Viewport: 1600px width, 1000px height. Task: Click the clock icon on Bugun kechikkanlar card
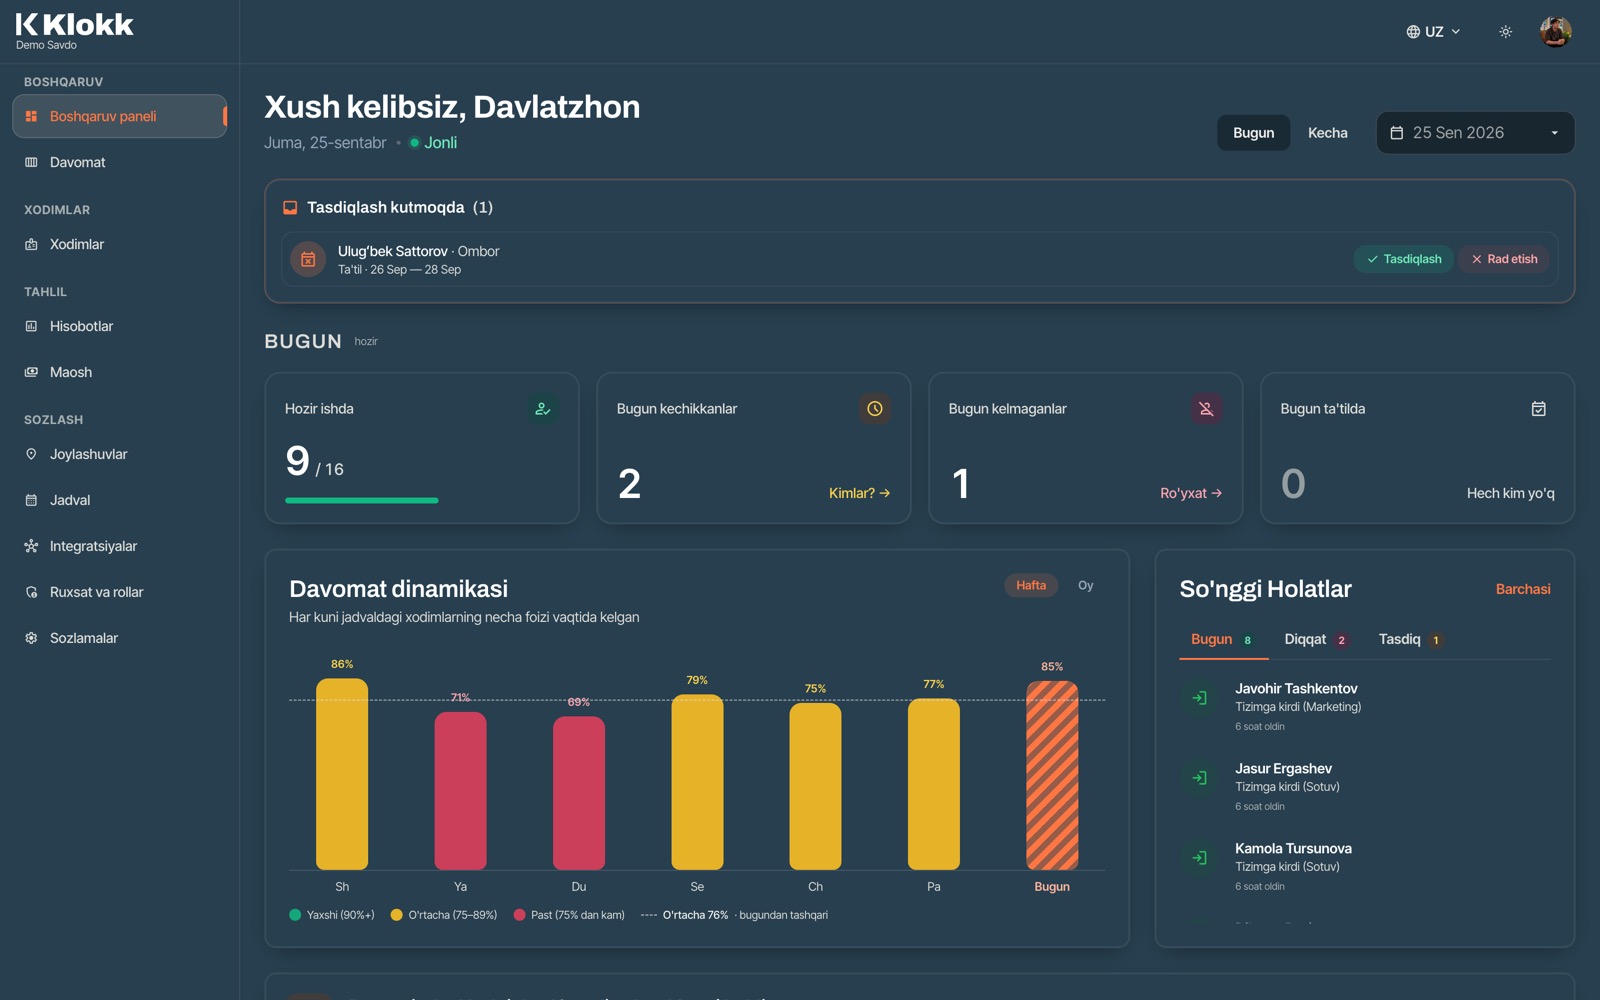875,408
